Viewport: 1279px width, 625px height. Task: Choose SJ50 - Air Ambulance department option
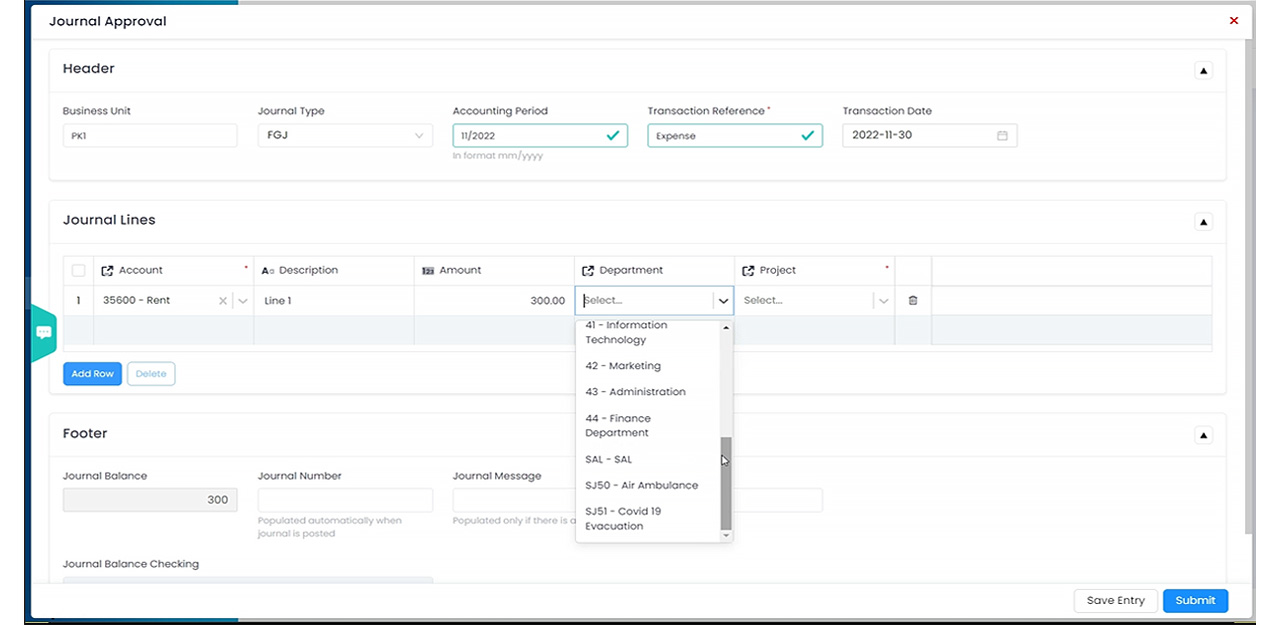coord(641,485)
